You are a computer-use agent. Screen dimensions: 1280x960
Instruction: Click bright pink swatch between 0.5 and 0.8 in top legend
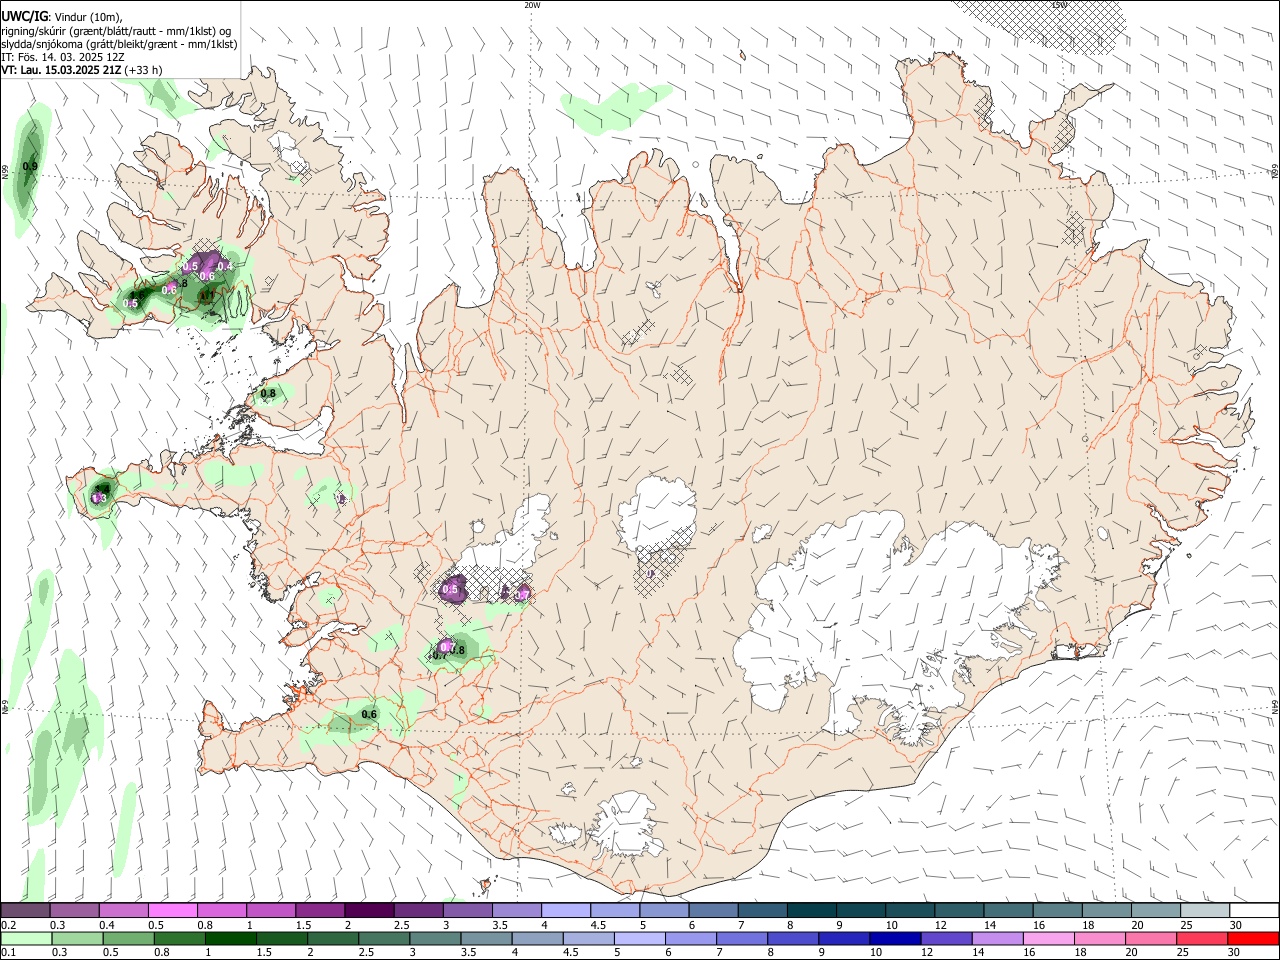[x=172, y=910]
